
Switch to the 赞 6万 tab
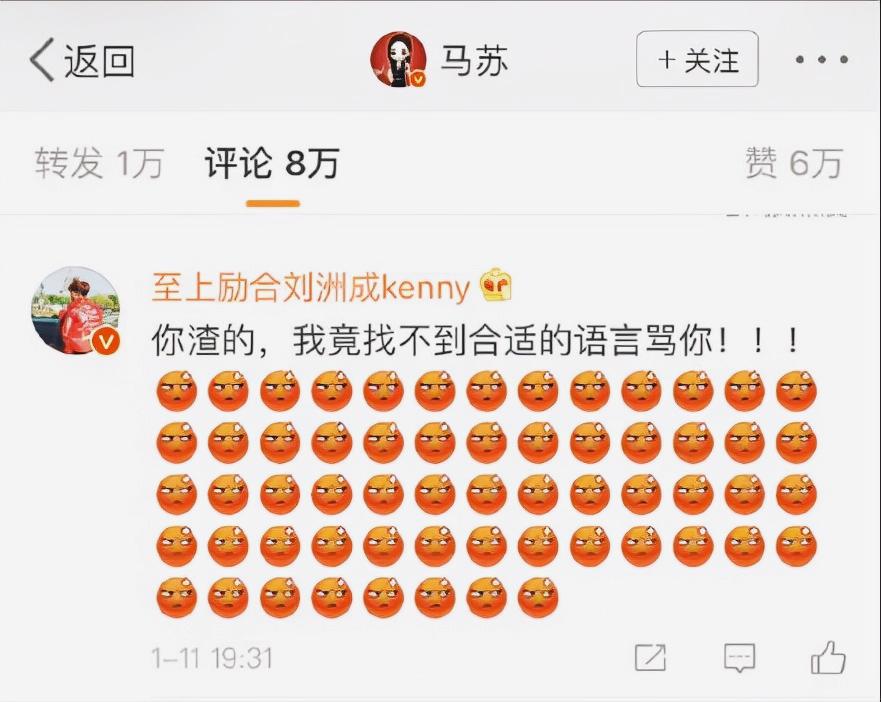pos(794,163)
